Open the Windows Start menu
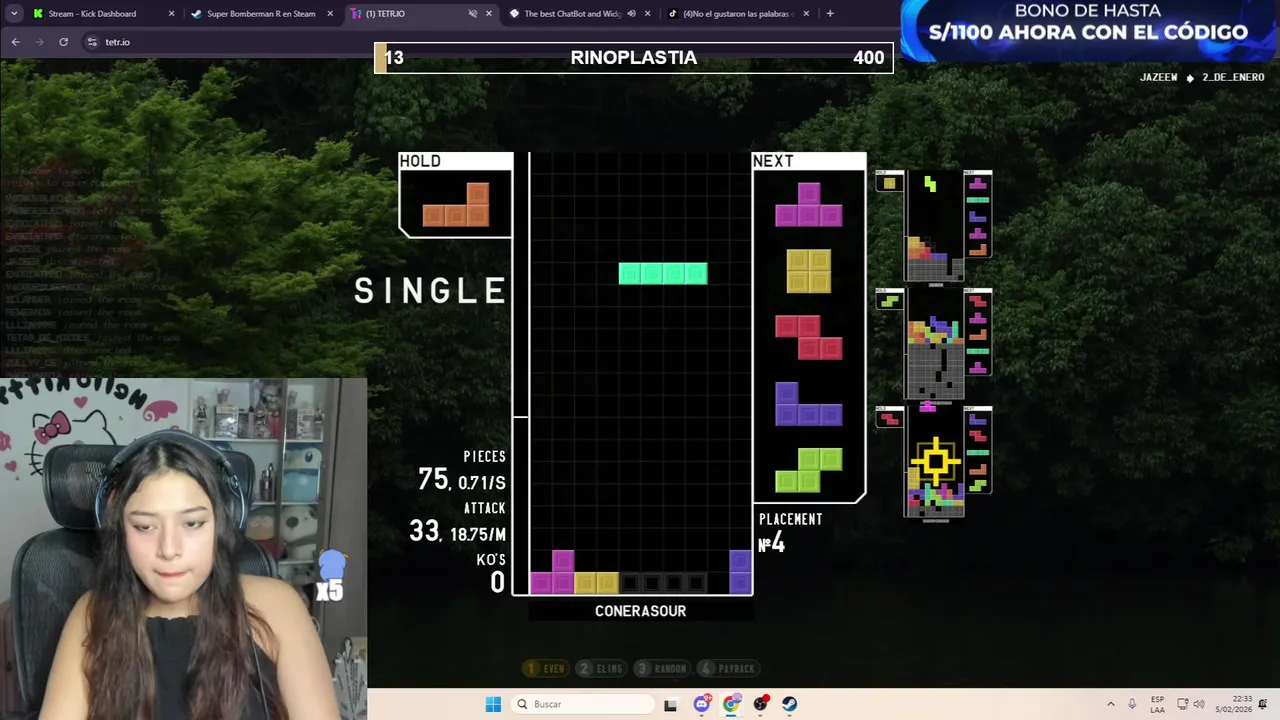Viewport: 1280px width, 720px height. click(x=493, y=704)
